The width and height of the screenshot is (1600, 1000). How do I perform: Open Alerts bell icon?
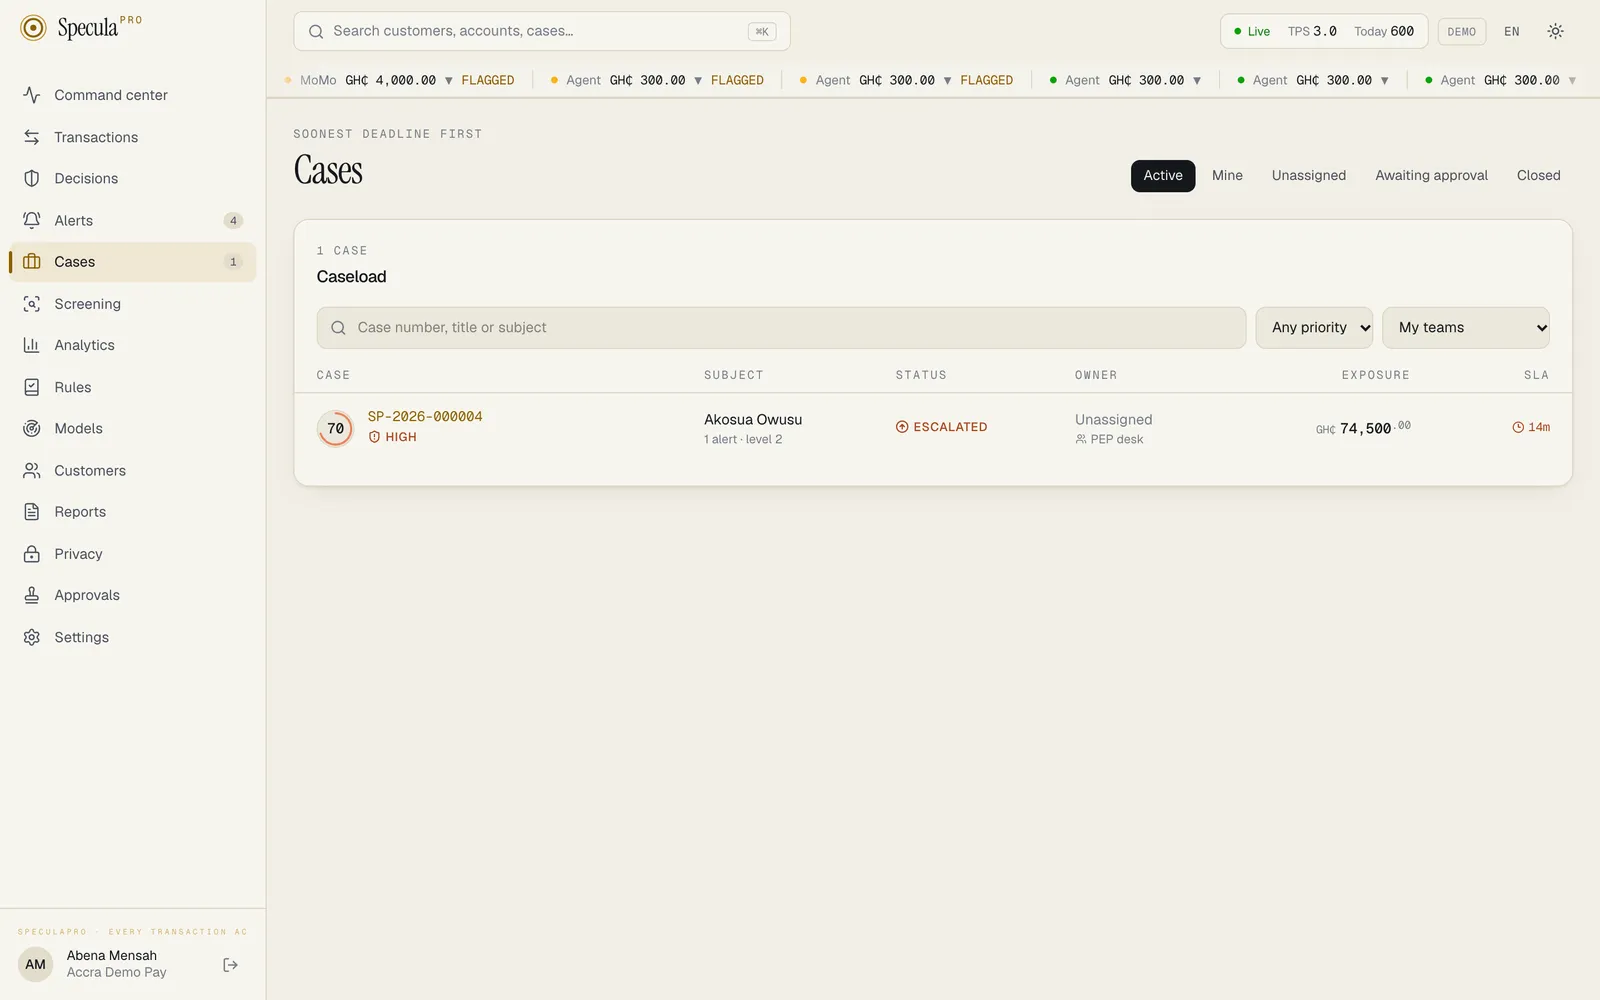point(32,220)
